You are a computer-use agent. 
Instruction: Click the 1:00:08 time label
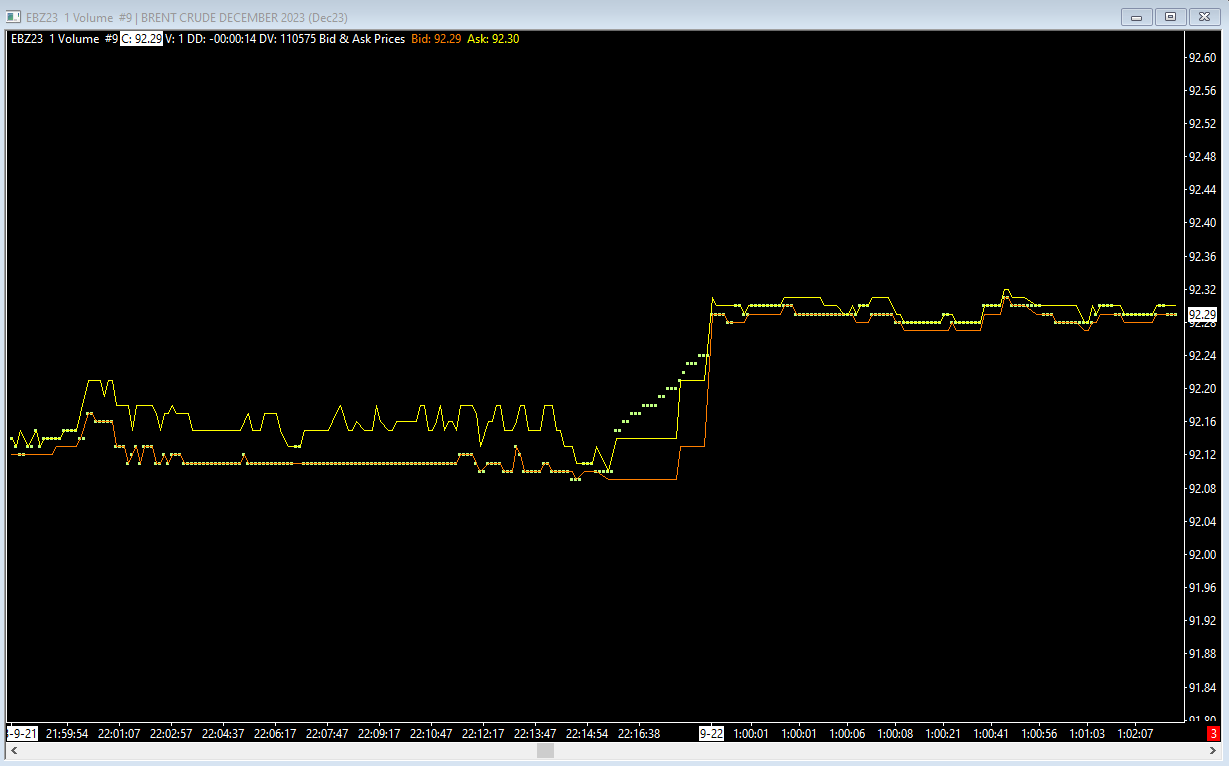[895, 733]
